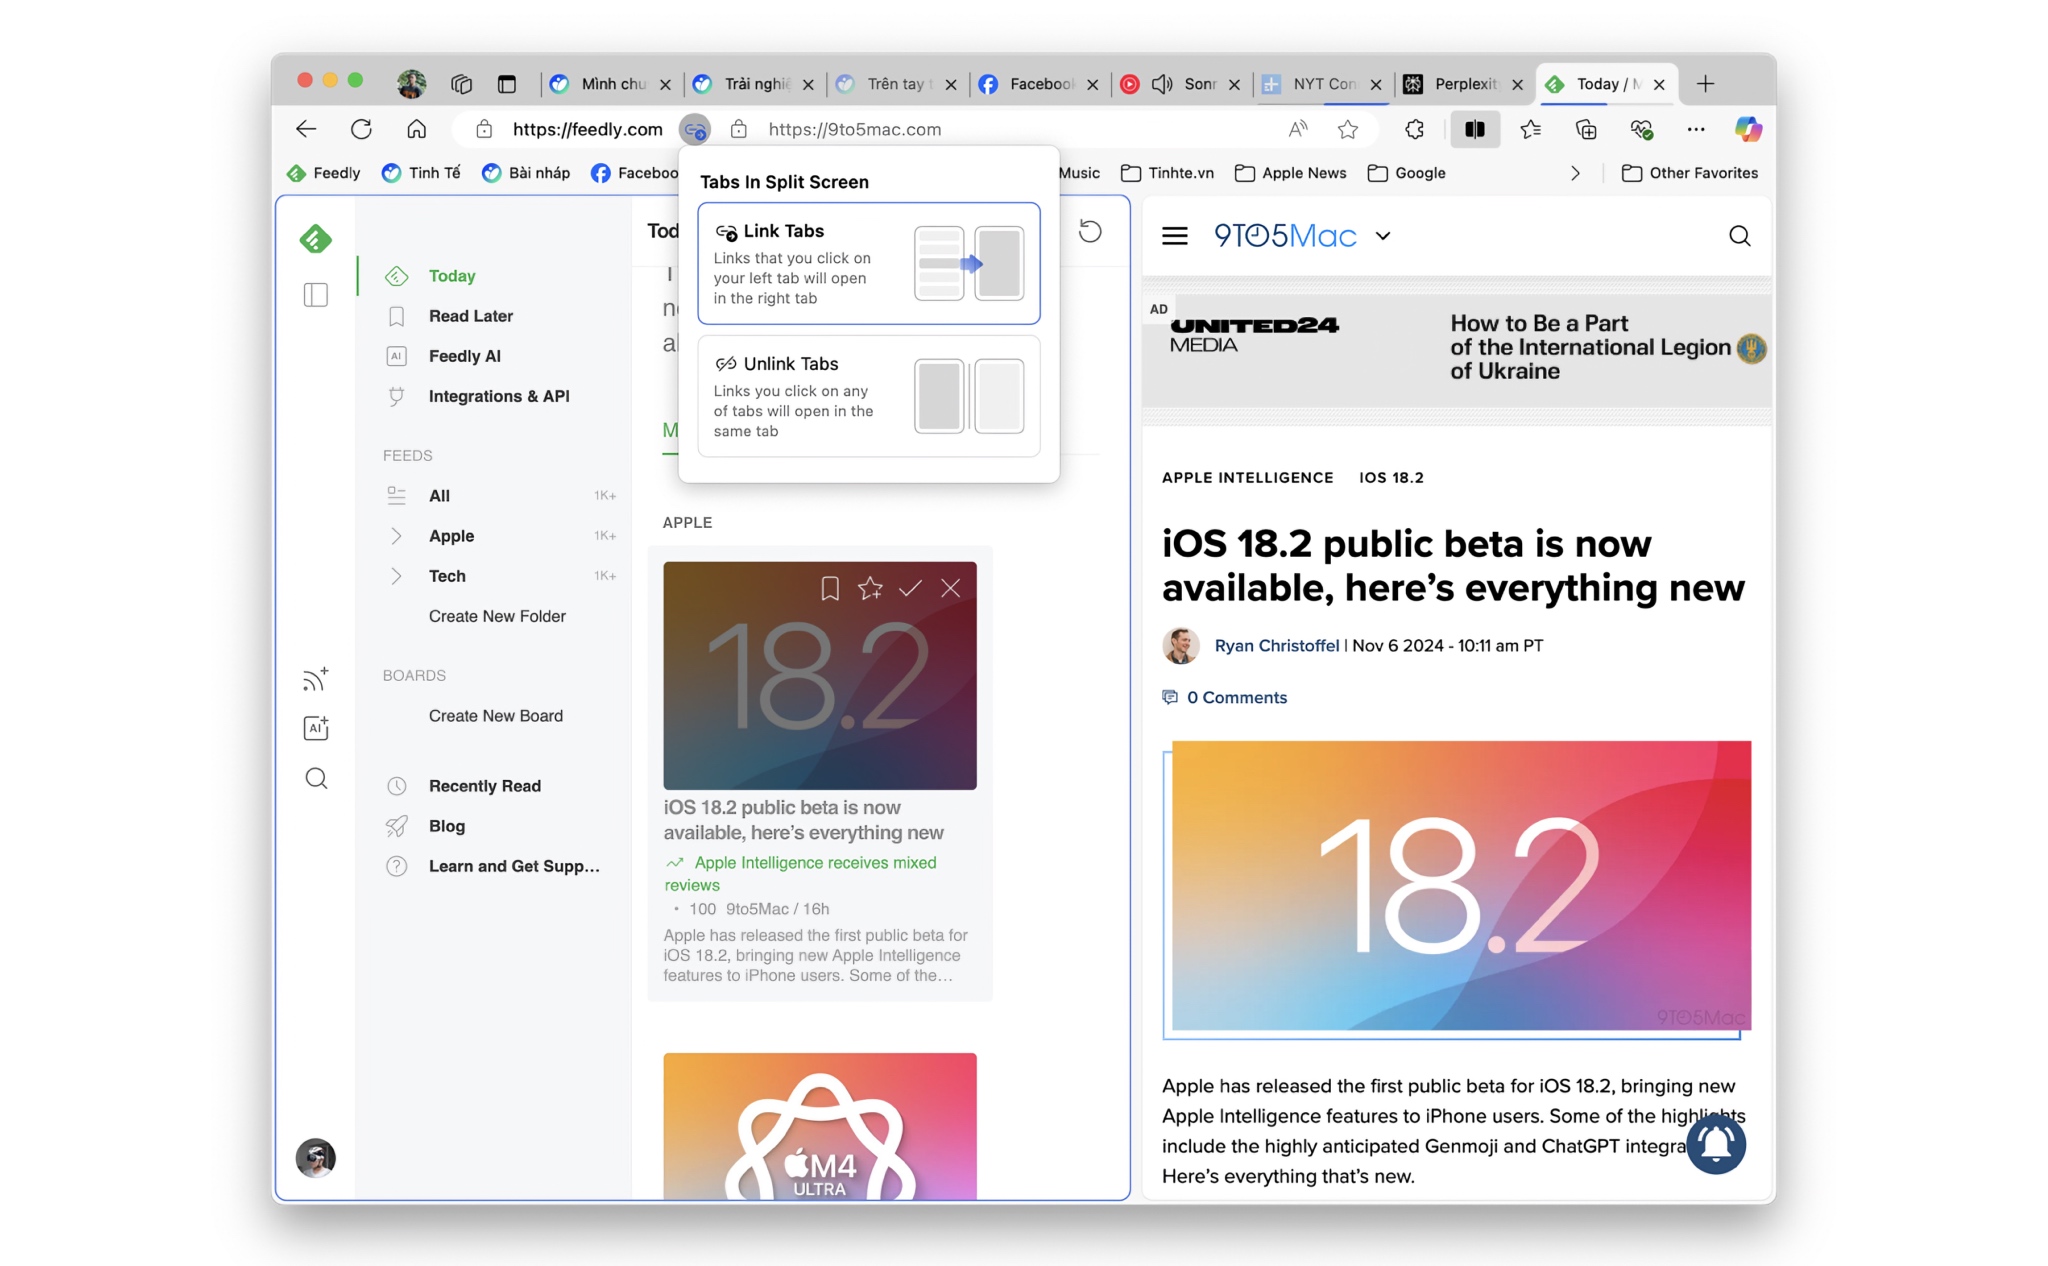The height and width of the screenshot is (1266, 2048).
Task: Save the iOS 18.2 article to read later
Action: pos(830,588)
